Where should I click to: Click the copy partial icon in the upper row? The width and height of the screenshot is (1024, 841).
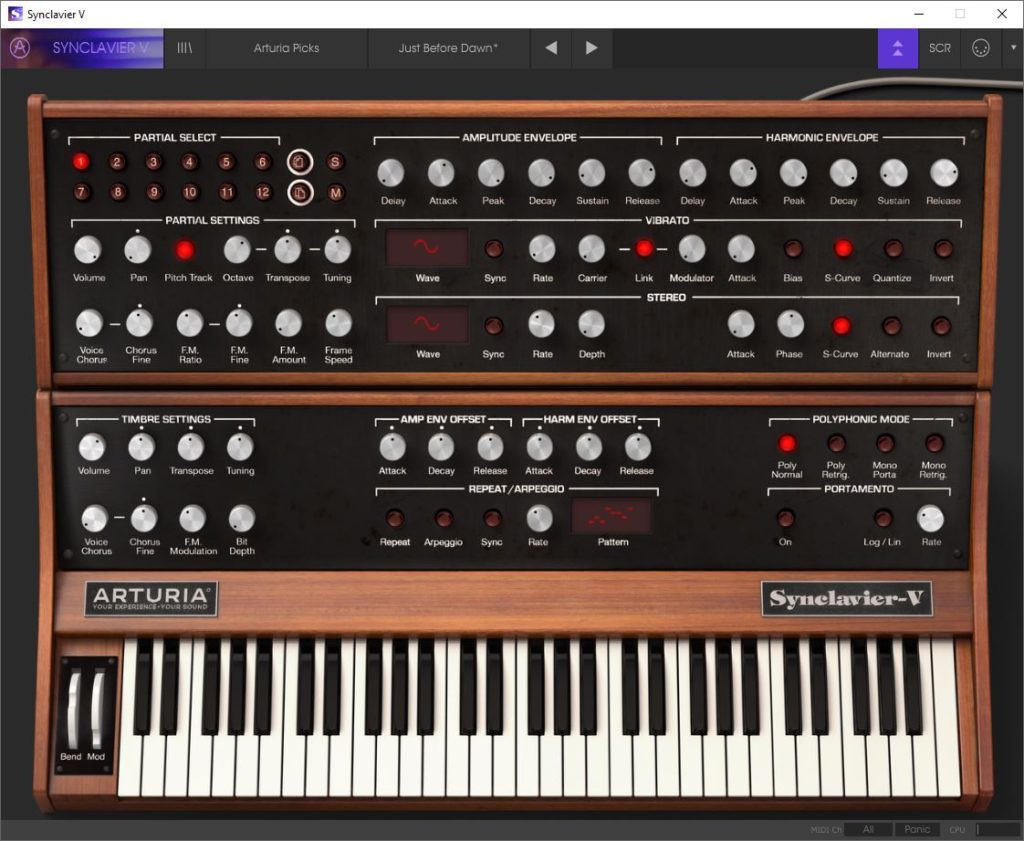point(300,162)
